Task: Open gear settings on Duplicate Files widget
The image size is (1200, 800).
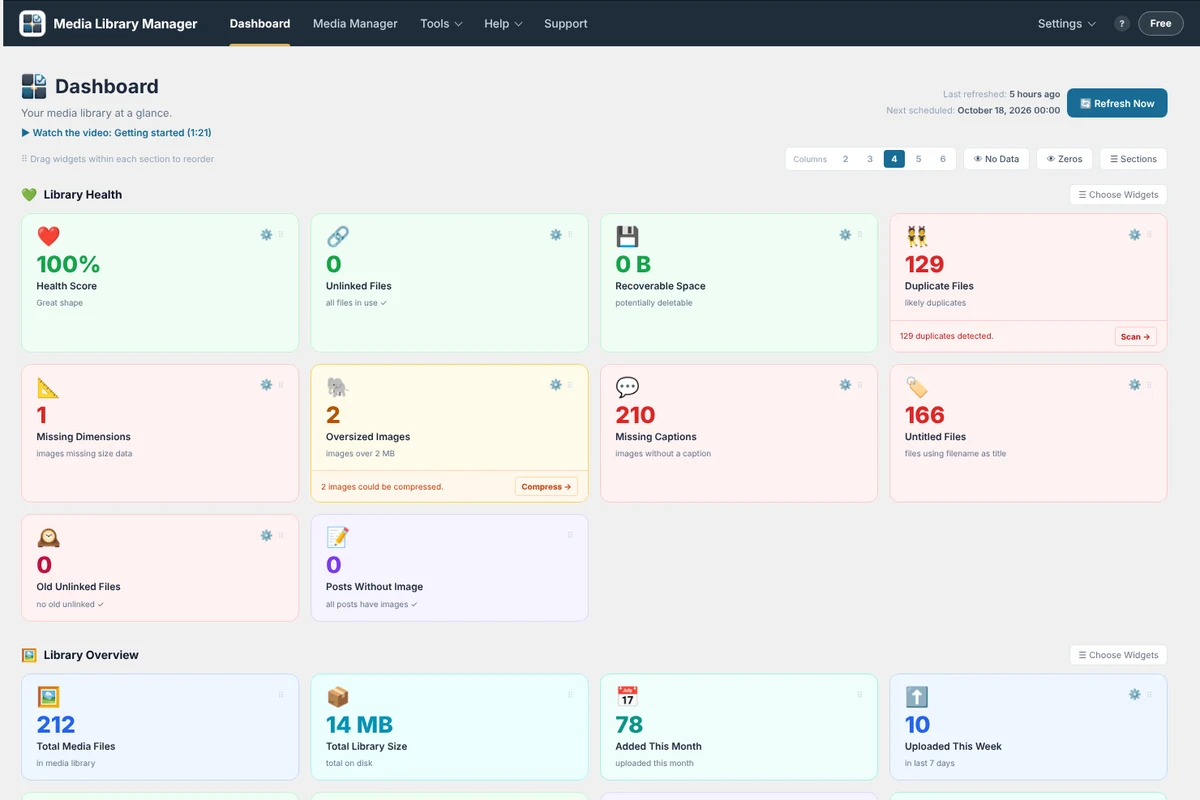Action: coord(1135,235)
